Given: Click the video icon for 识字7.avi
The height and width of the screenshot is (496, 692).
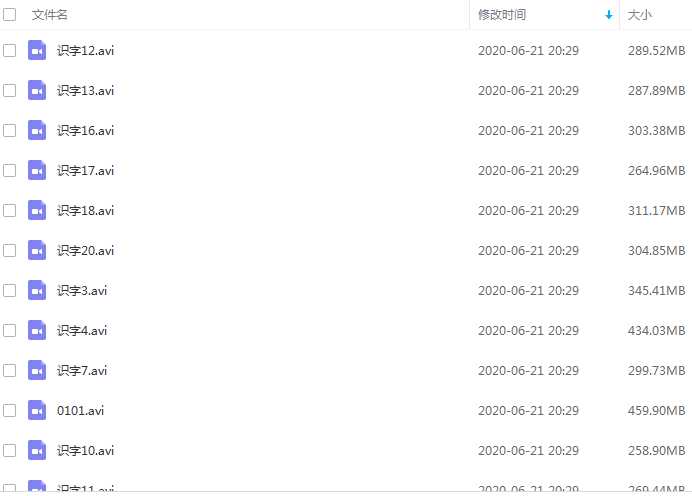Looking at the screenshot, I should point(37,370).
